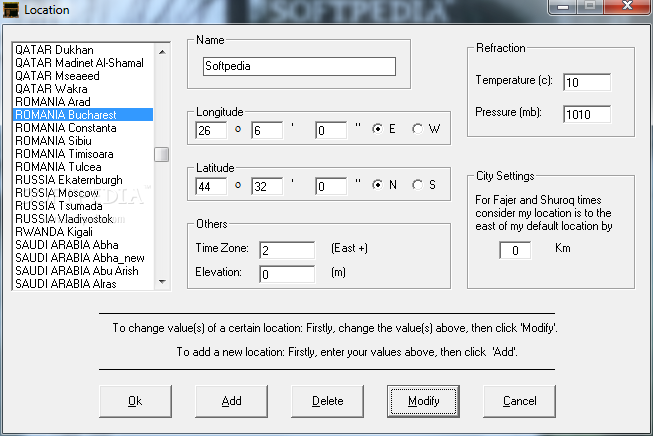Viewport: 653px width, 436px height.
Task: Click the Longitude seconds field
Action: tap(331, 130)
